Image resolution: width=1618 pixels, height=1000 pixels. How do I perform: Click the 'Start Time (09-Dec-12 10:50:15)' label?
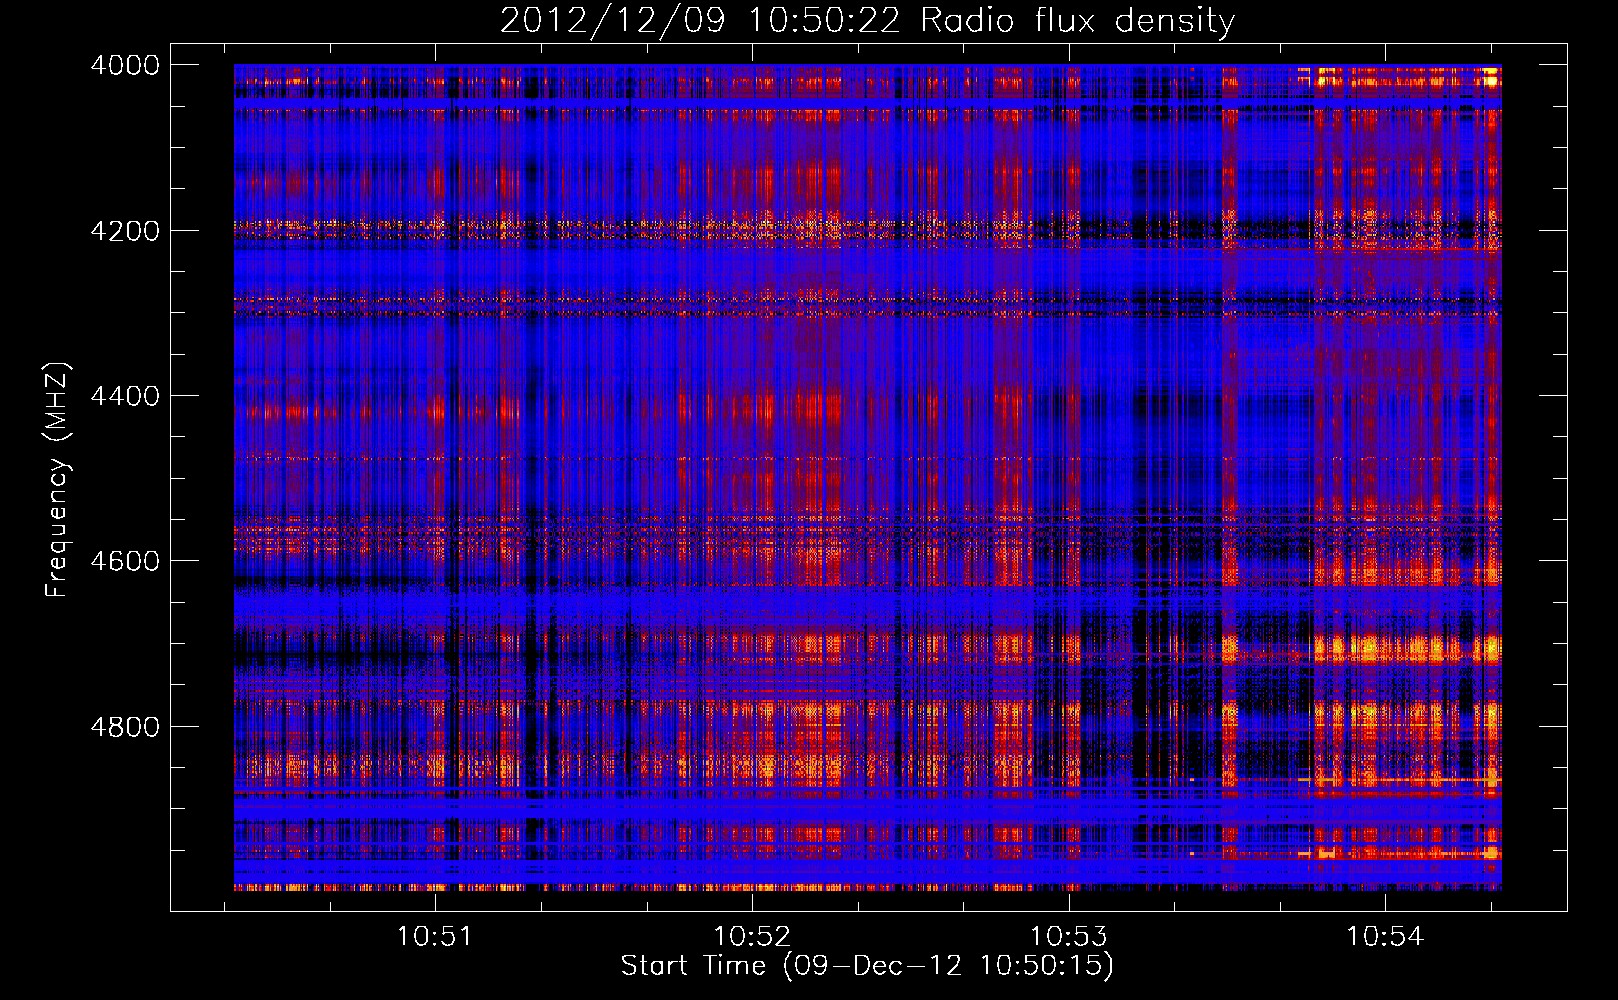[x=867, y=966]
